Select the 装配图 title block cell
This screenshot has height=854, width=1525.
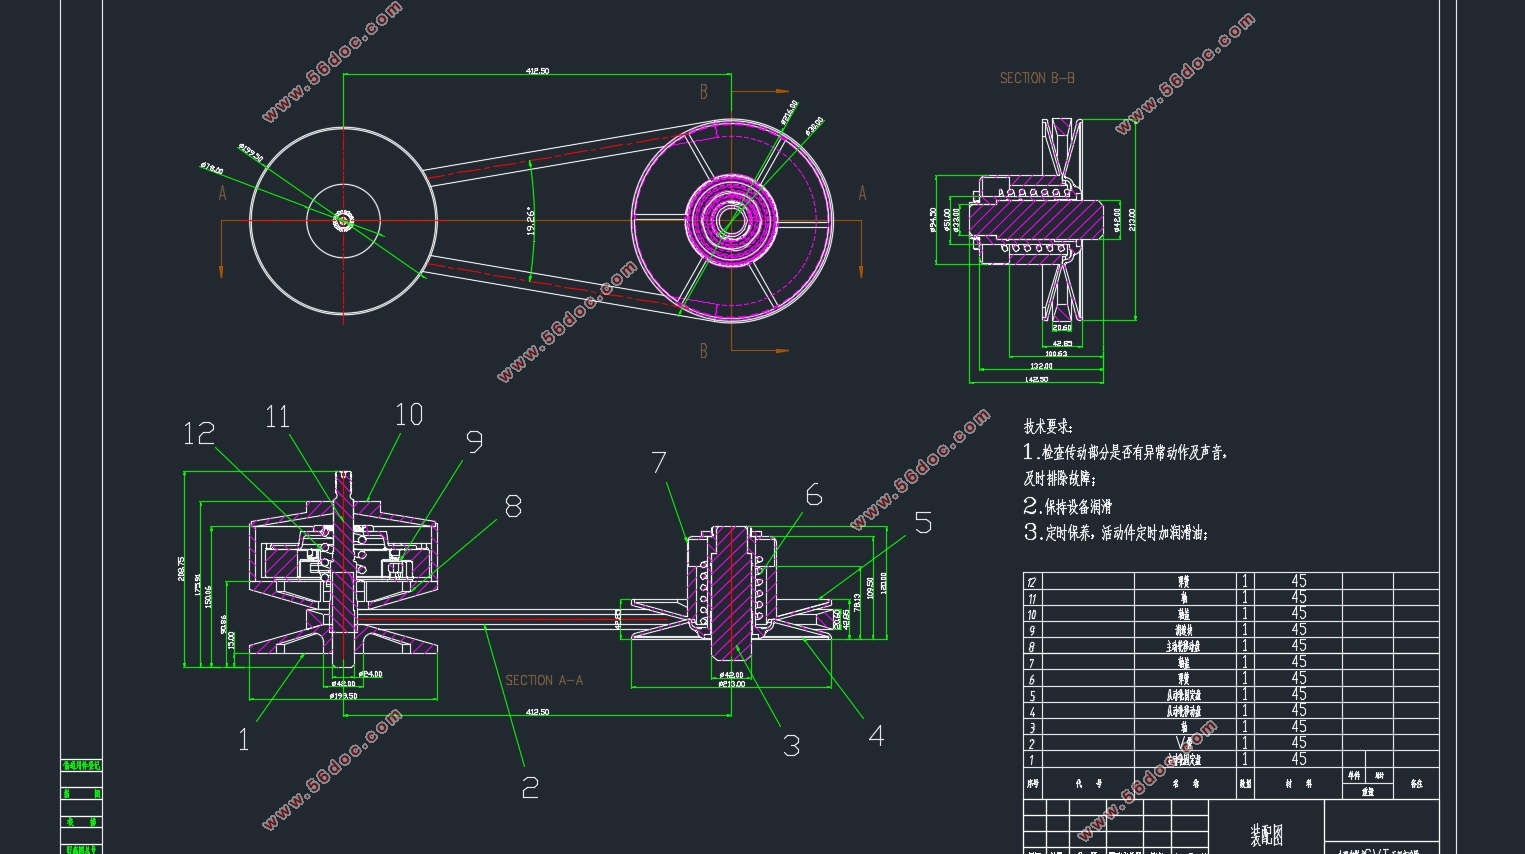click(1265, 834)
